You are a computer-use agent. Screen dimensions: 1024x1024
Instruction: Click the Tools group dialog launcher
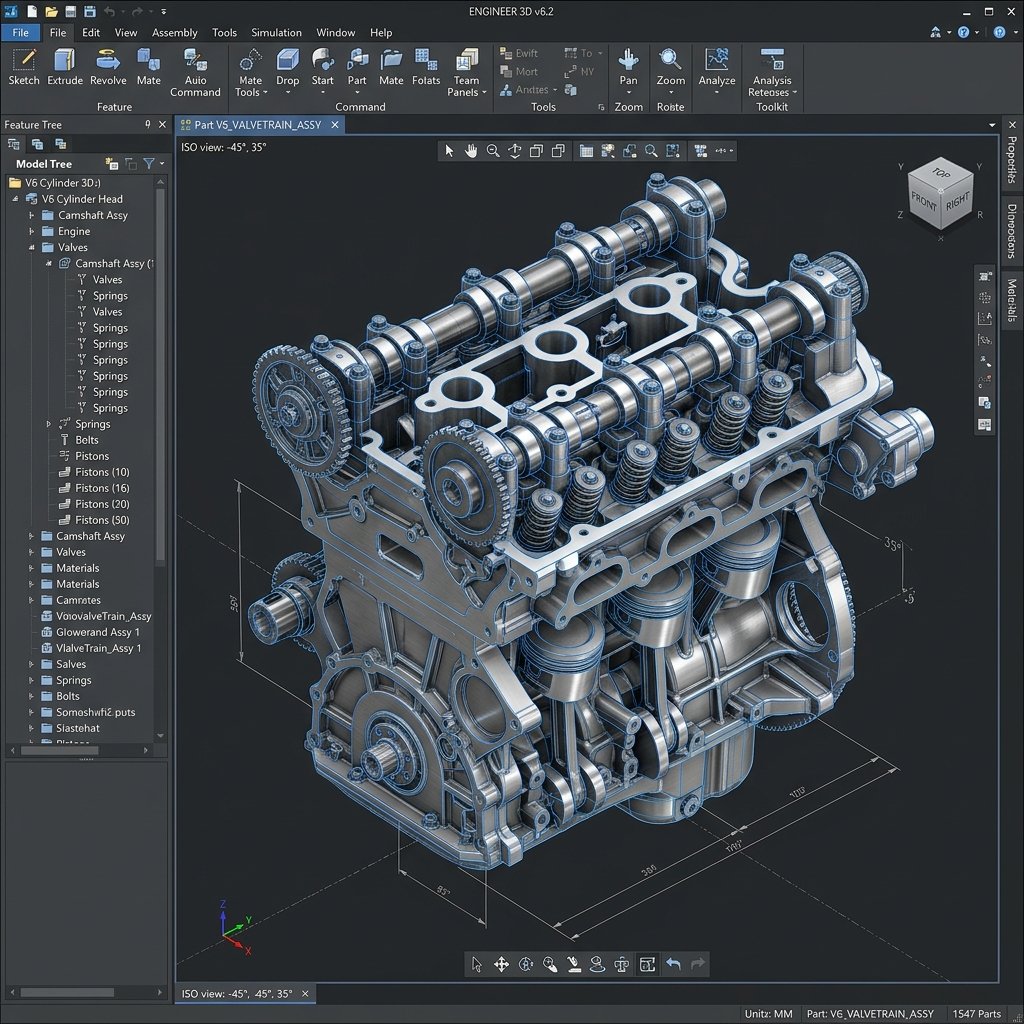(x=601, y=107)
